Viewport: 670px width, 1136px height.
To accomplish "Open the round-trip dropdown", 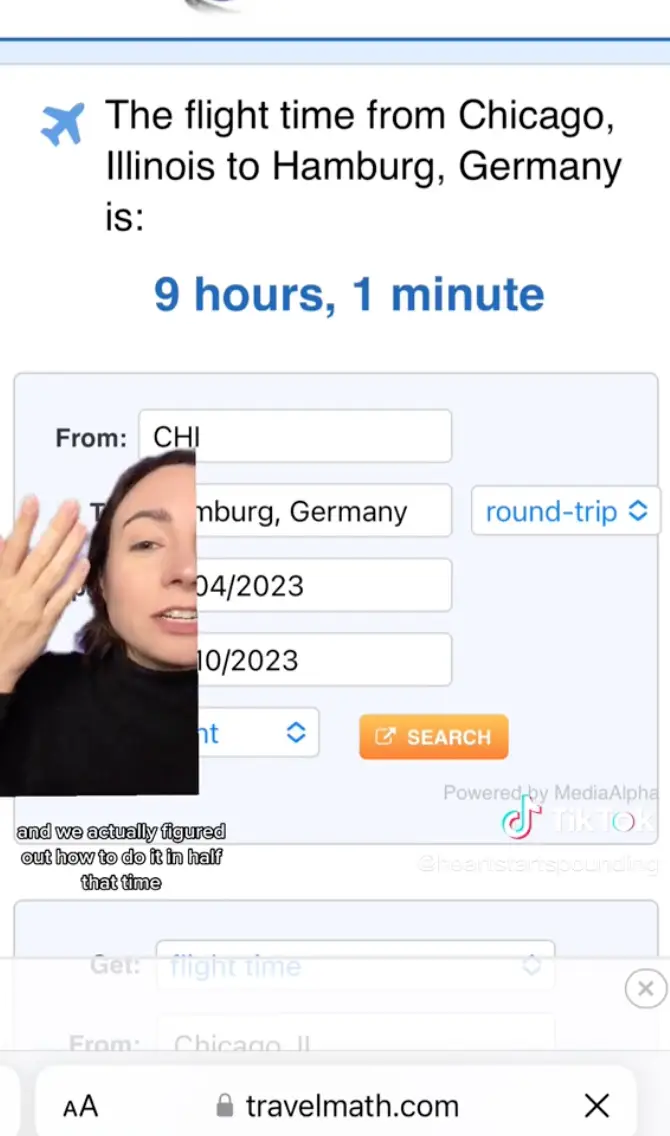I will pos(566,511).
